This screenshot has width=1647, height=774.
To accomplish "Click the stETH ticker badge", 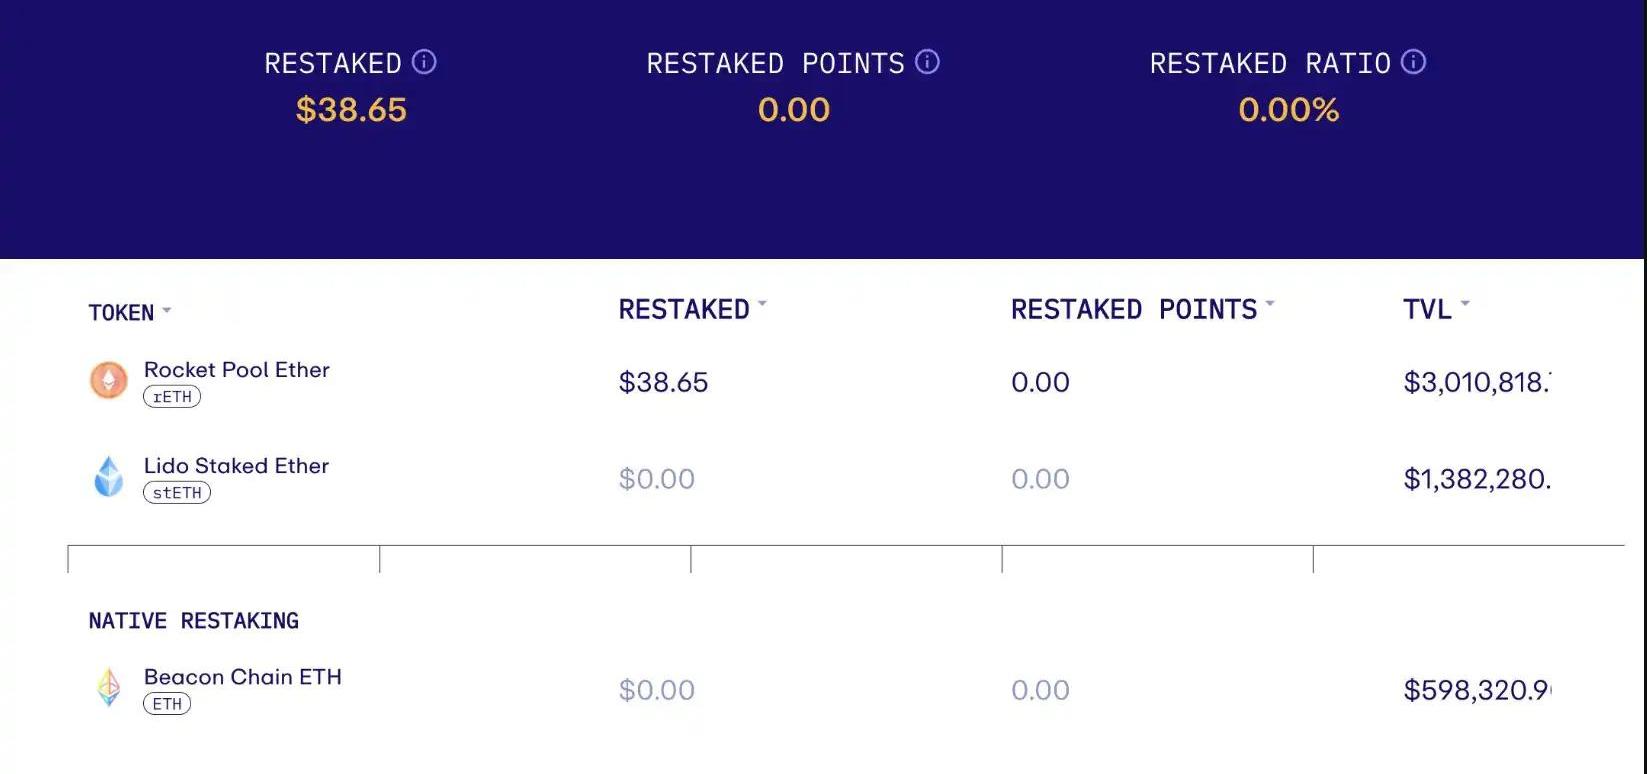I will [x=177, y=492].
